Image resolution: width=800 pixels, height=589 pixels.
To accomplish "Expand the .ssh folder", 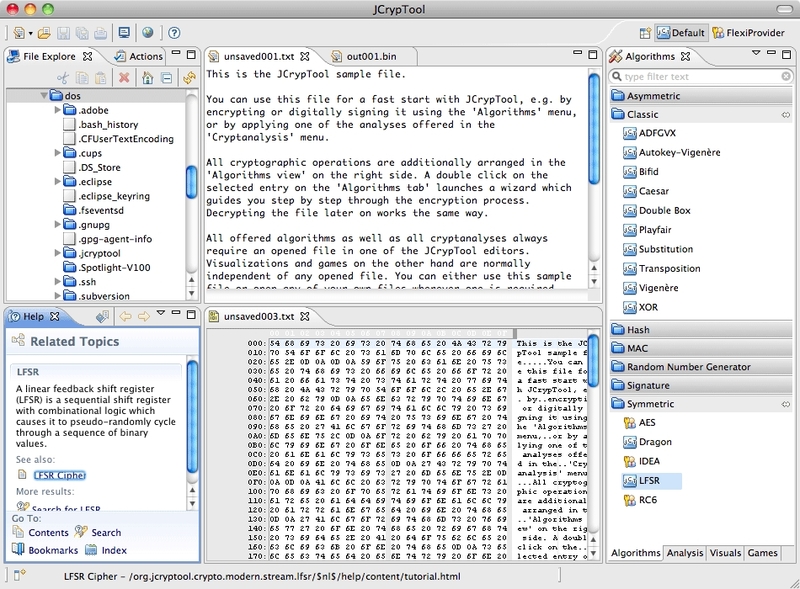I will [58, 281].
